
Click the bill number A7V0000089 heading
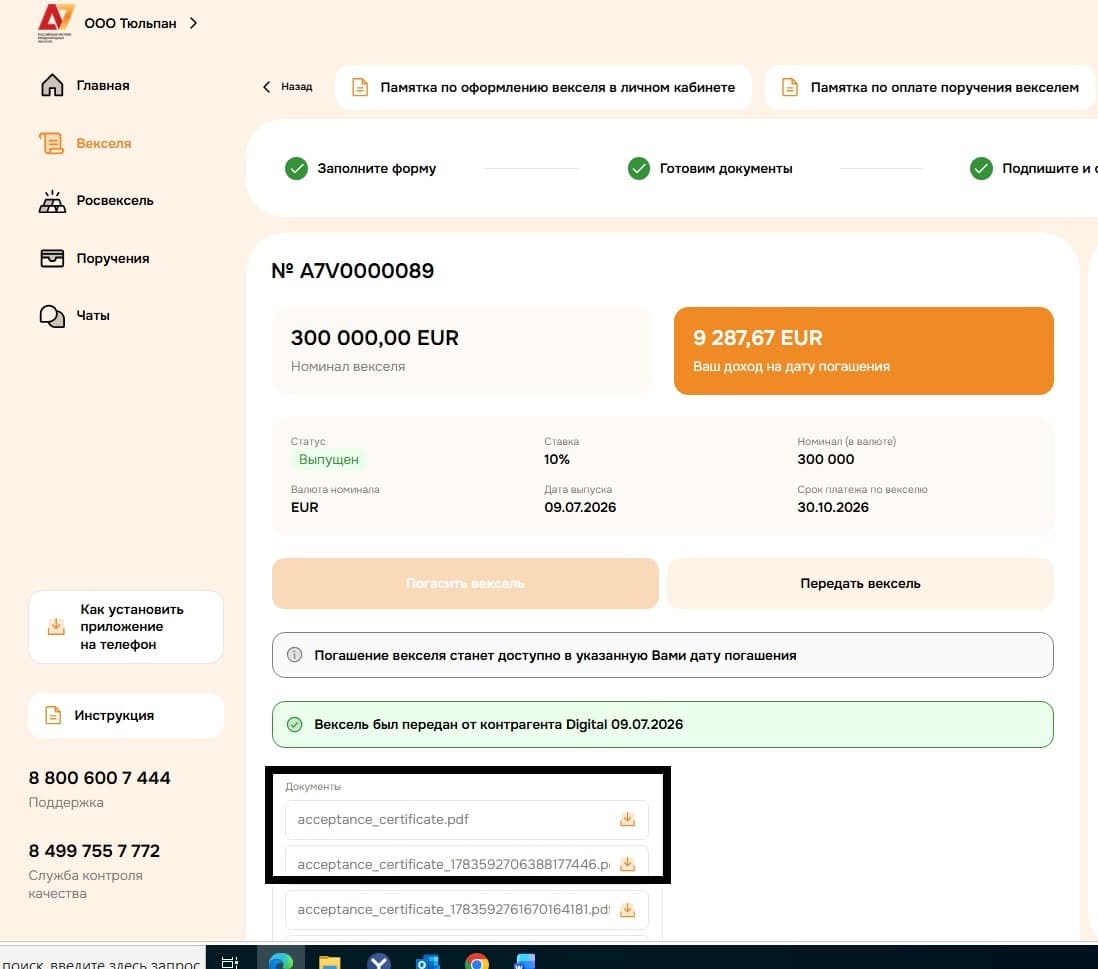pyautogui.click(x=353, y=270)
